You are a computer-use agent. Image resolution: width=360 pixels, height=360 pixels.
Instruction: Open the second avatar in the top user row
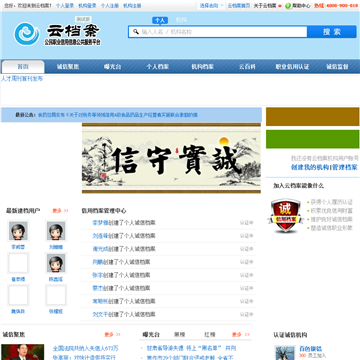click(x=56, y=231)
